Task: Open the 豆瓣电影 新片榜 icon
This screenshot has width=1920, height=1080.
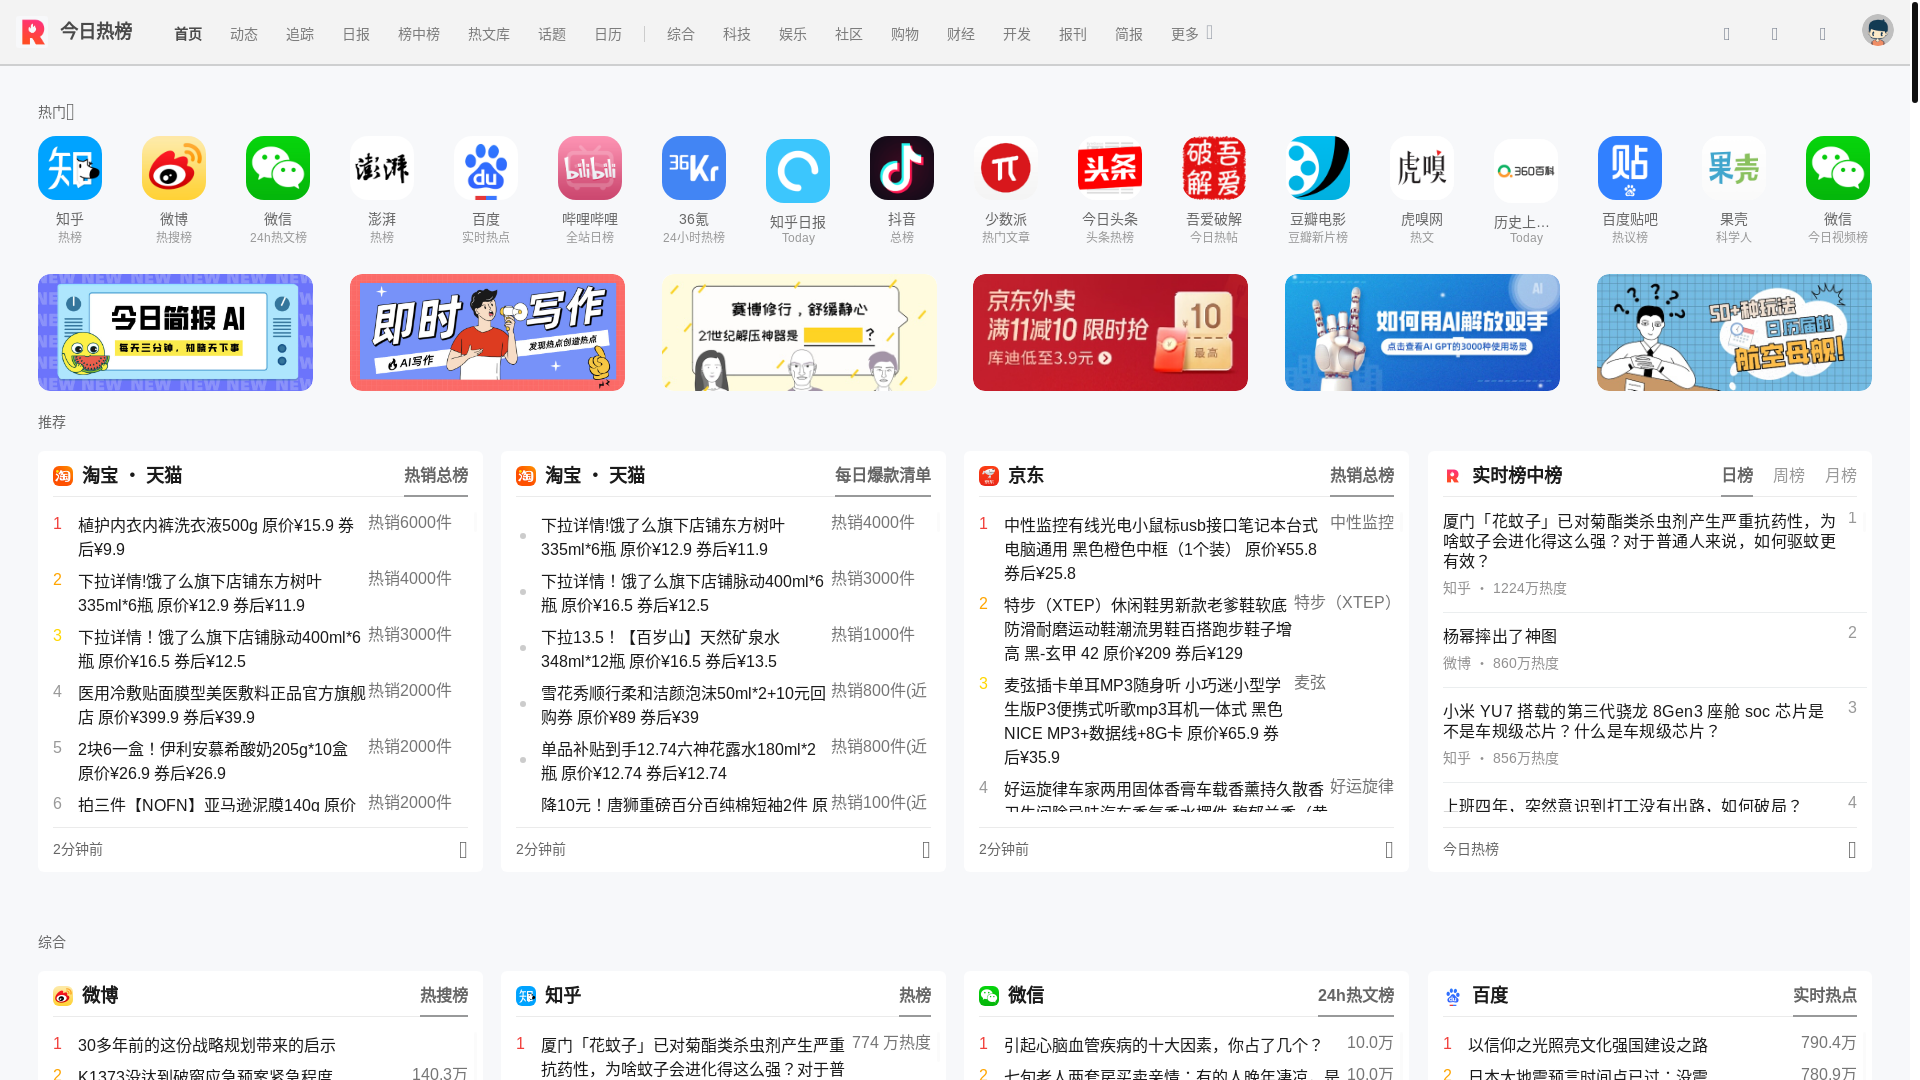Action: coord(1318,168)
